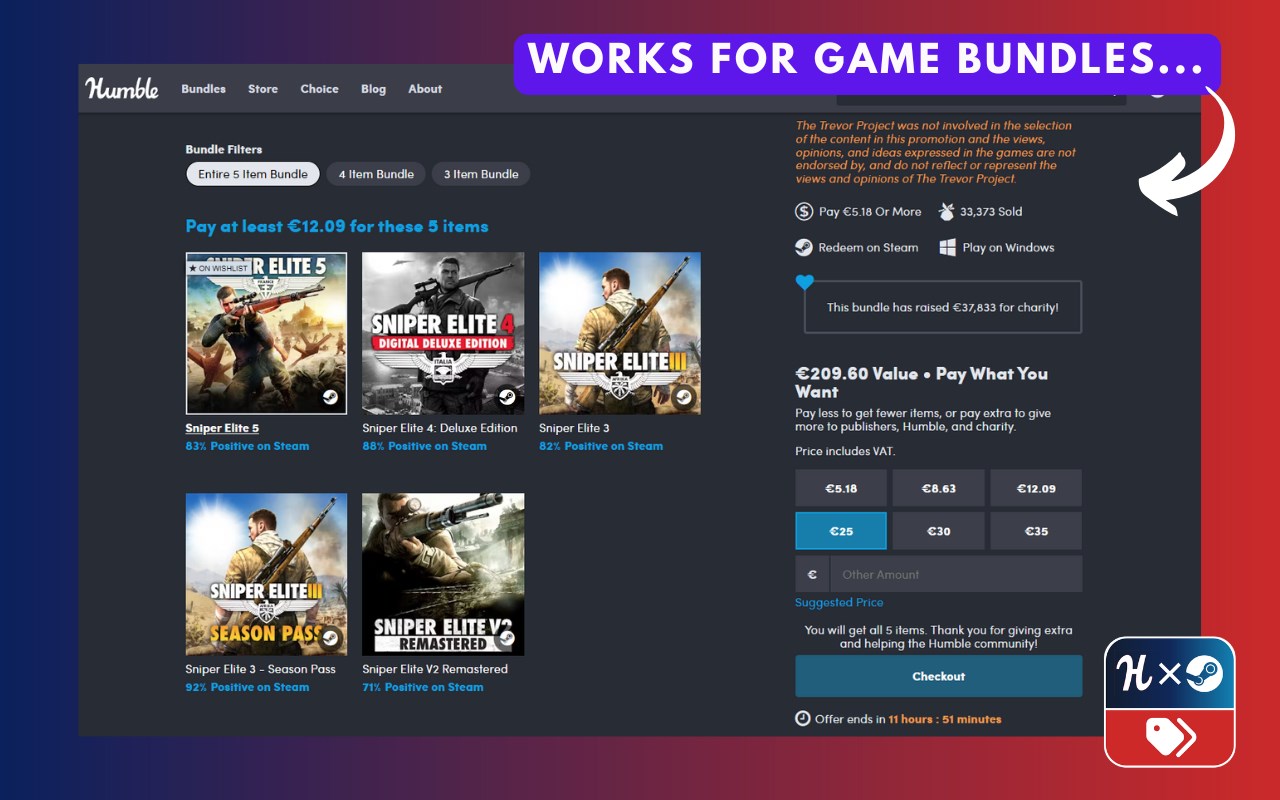Screen dimensions: 1280x800
Task: Click the On Wishlist badge
Action: click(x=218, y=268)
